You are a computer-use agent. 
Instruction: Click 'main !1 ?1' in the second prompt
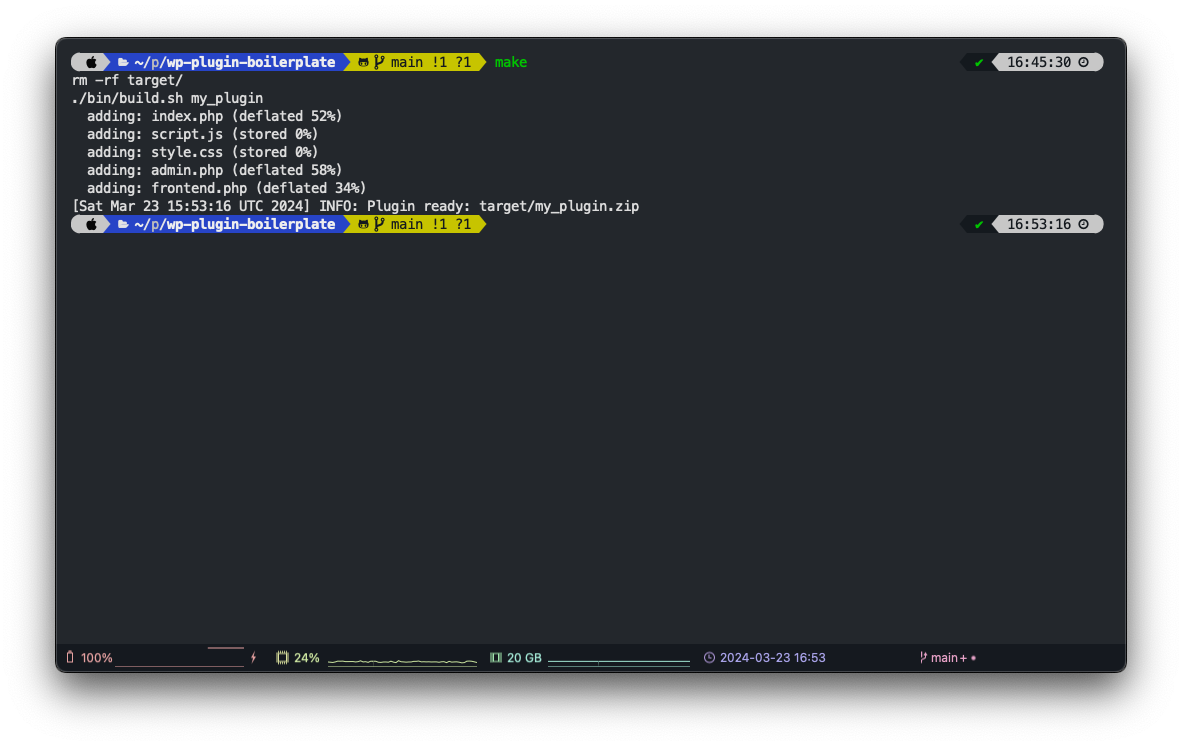pyautogui.click(x=430, y=225)
